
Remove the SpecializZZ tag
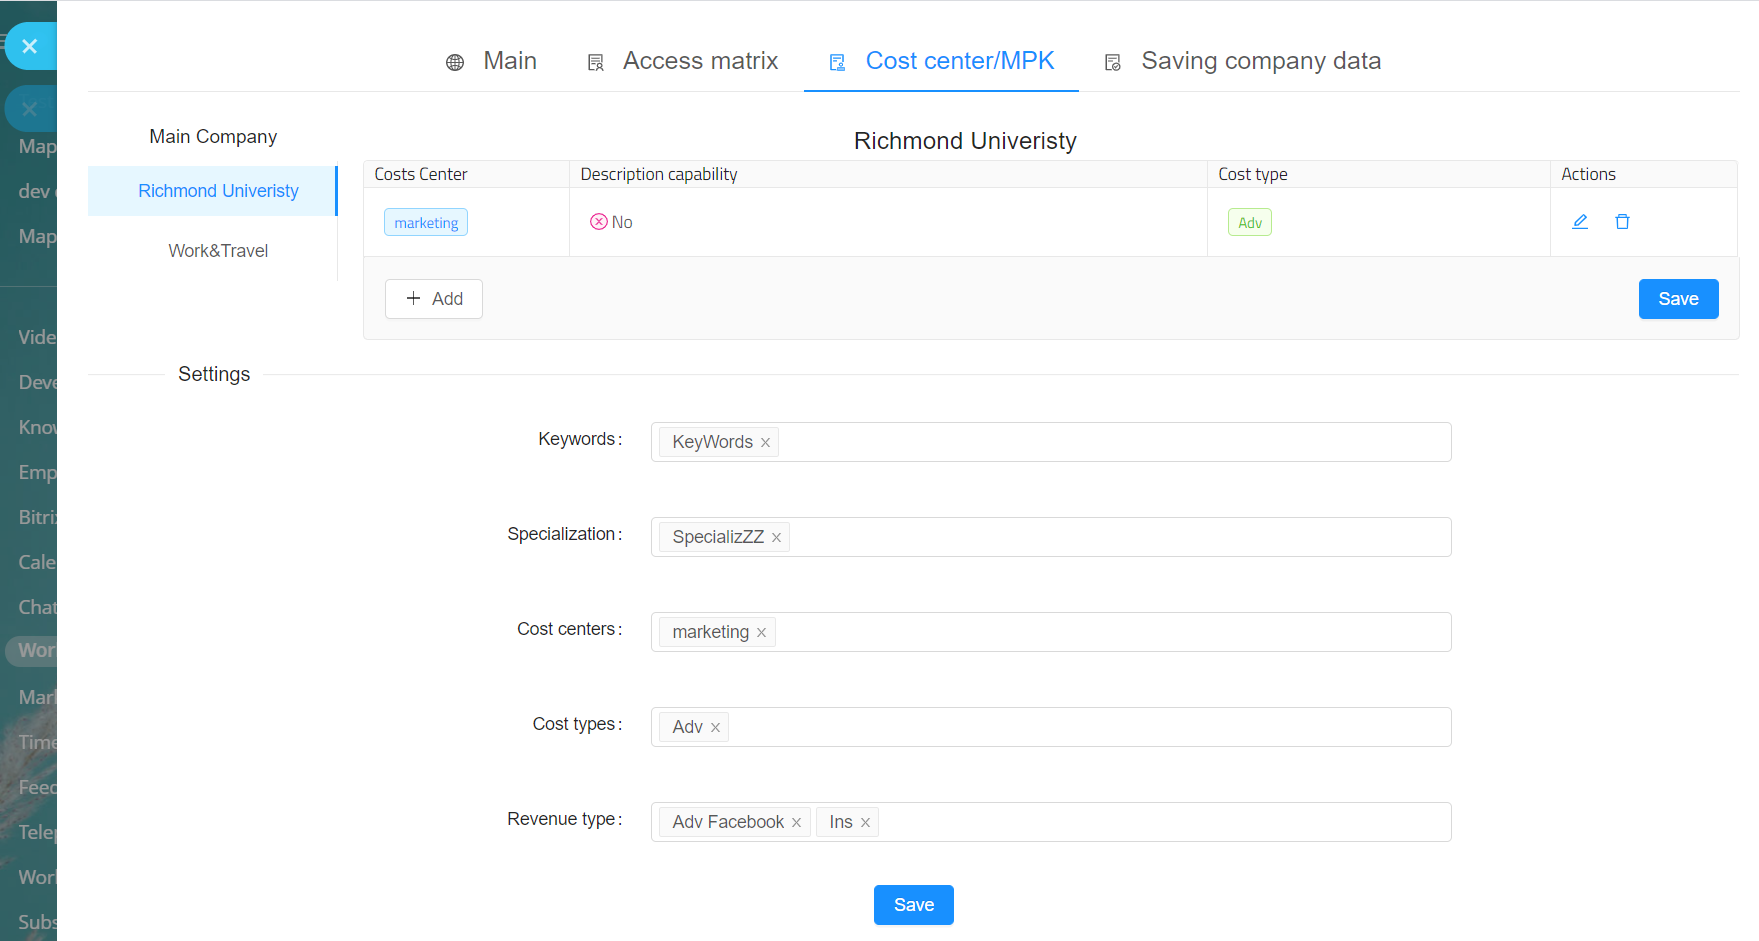point(776,538)
